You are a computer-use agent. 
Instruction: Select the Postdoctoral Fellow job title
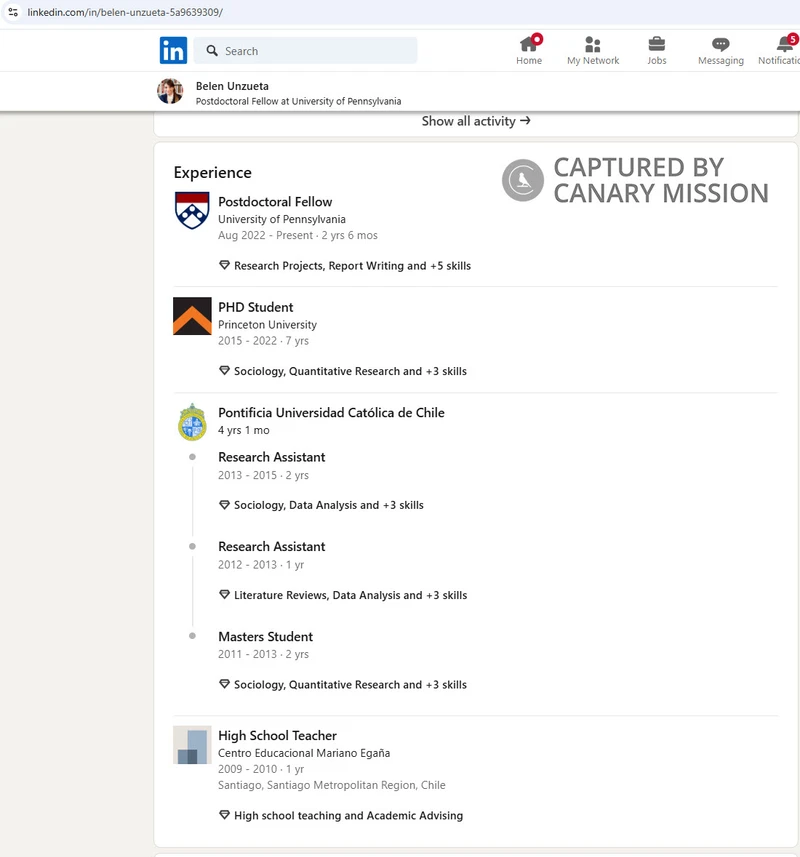[x=275, y=202]
